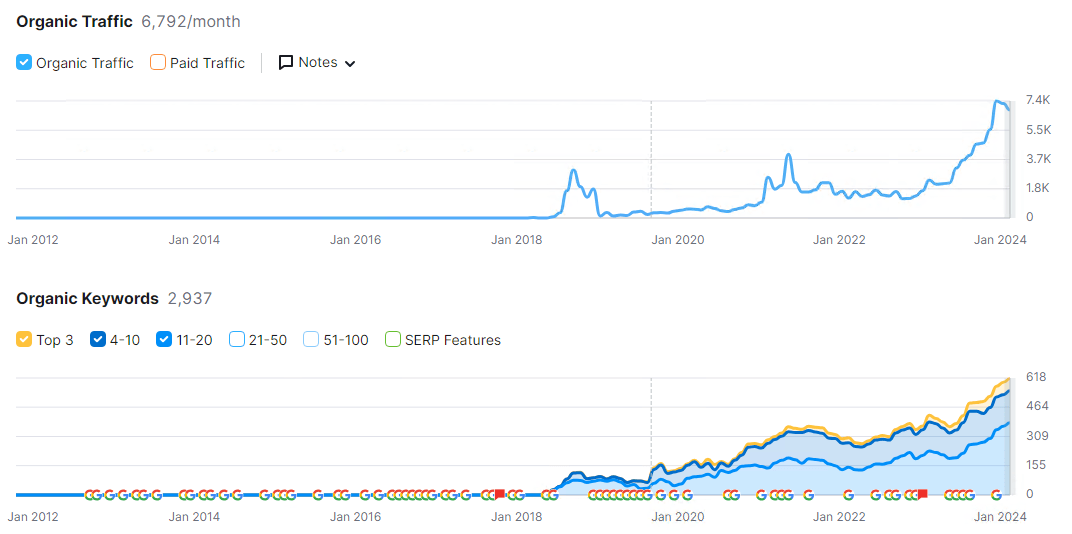Enable the Paid Traffic checkbox
The width and height of the screenshot is (1072, 534).
point(158,62)
